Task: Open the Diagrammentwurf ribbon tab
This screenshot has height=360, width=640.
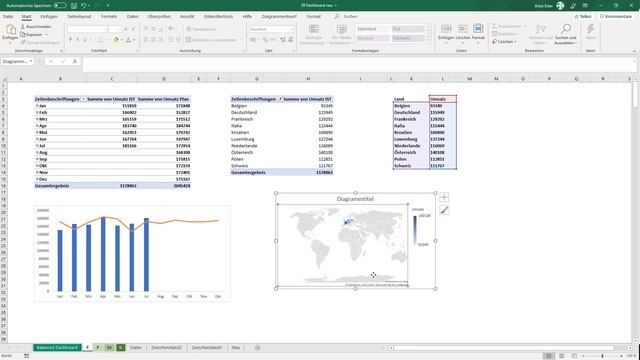Action: tap(279, 16)
